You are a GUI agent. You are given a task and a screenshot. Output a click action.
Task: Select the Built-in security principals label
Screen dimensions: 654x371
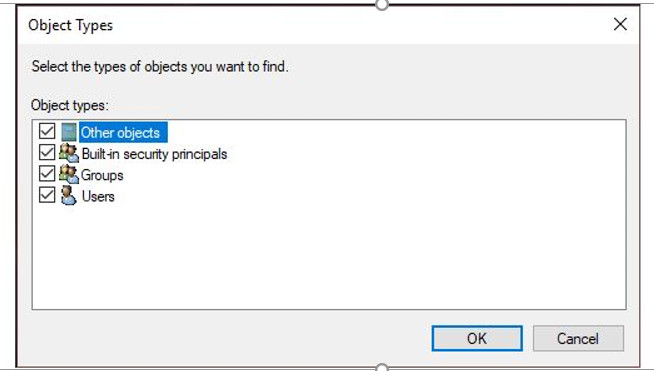pyautogui.click(x=154, y=154)
